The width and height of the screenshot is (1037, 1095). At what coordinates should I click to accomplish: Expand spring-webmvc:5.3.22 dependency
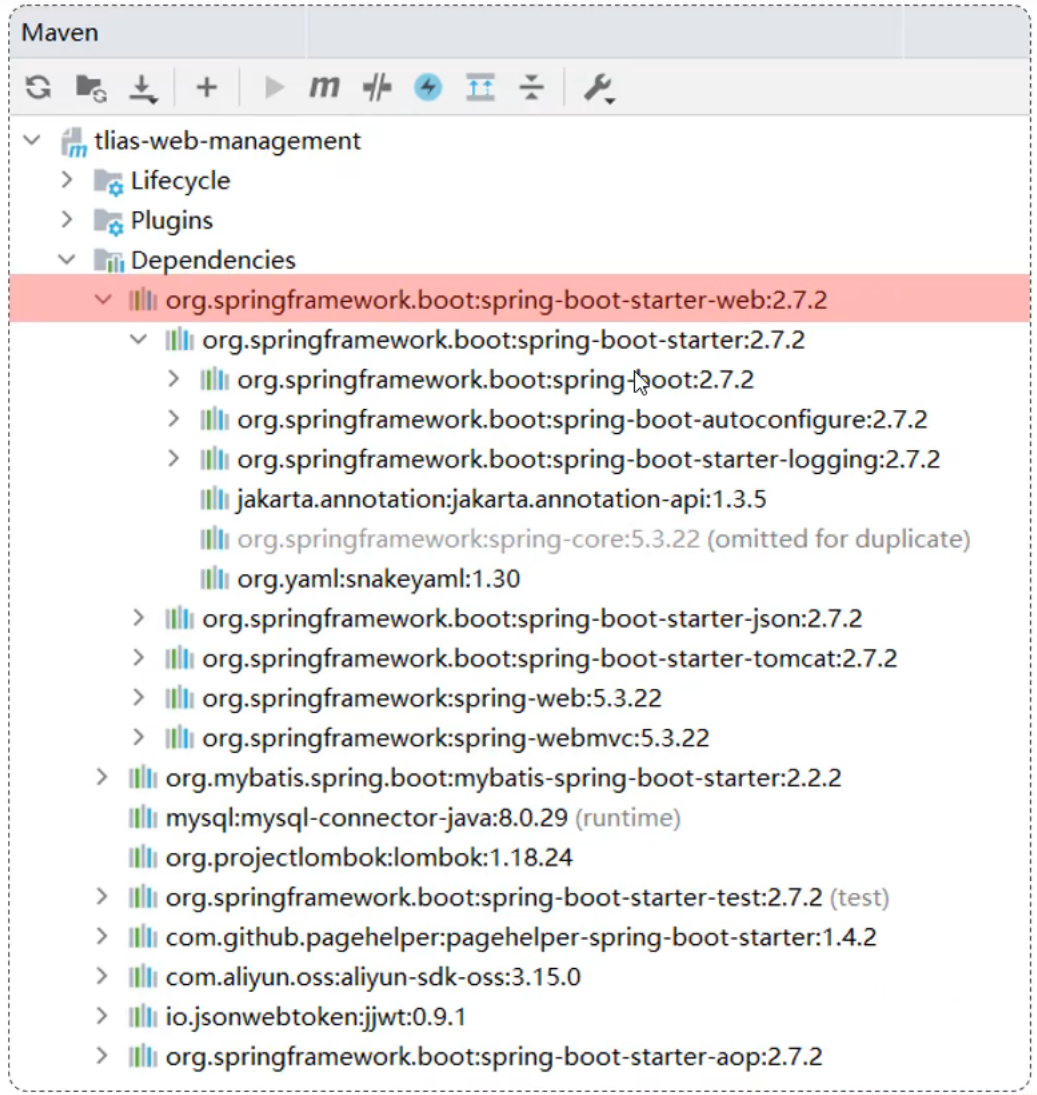pyautogui.click(x=138, y=737)
